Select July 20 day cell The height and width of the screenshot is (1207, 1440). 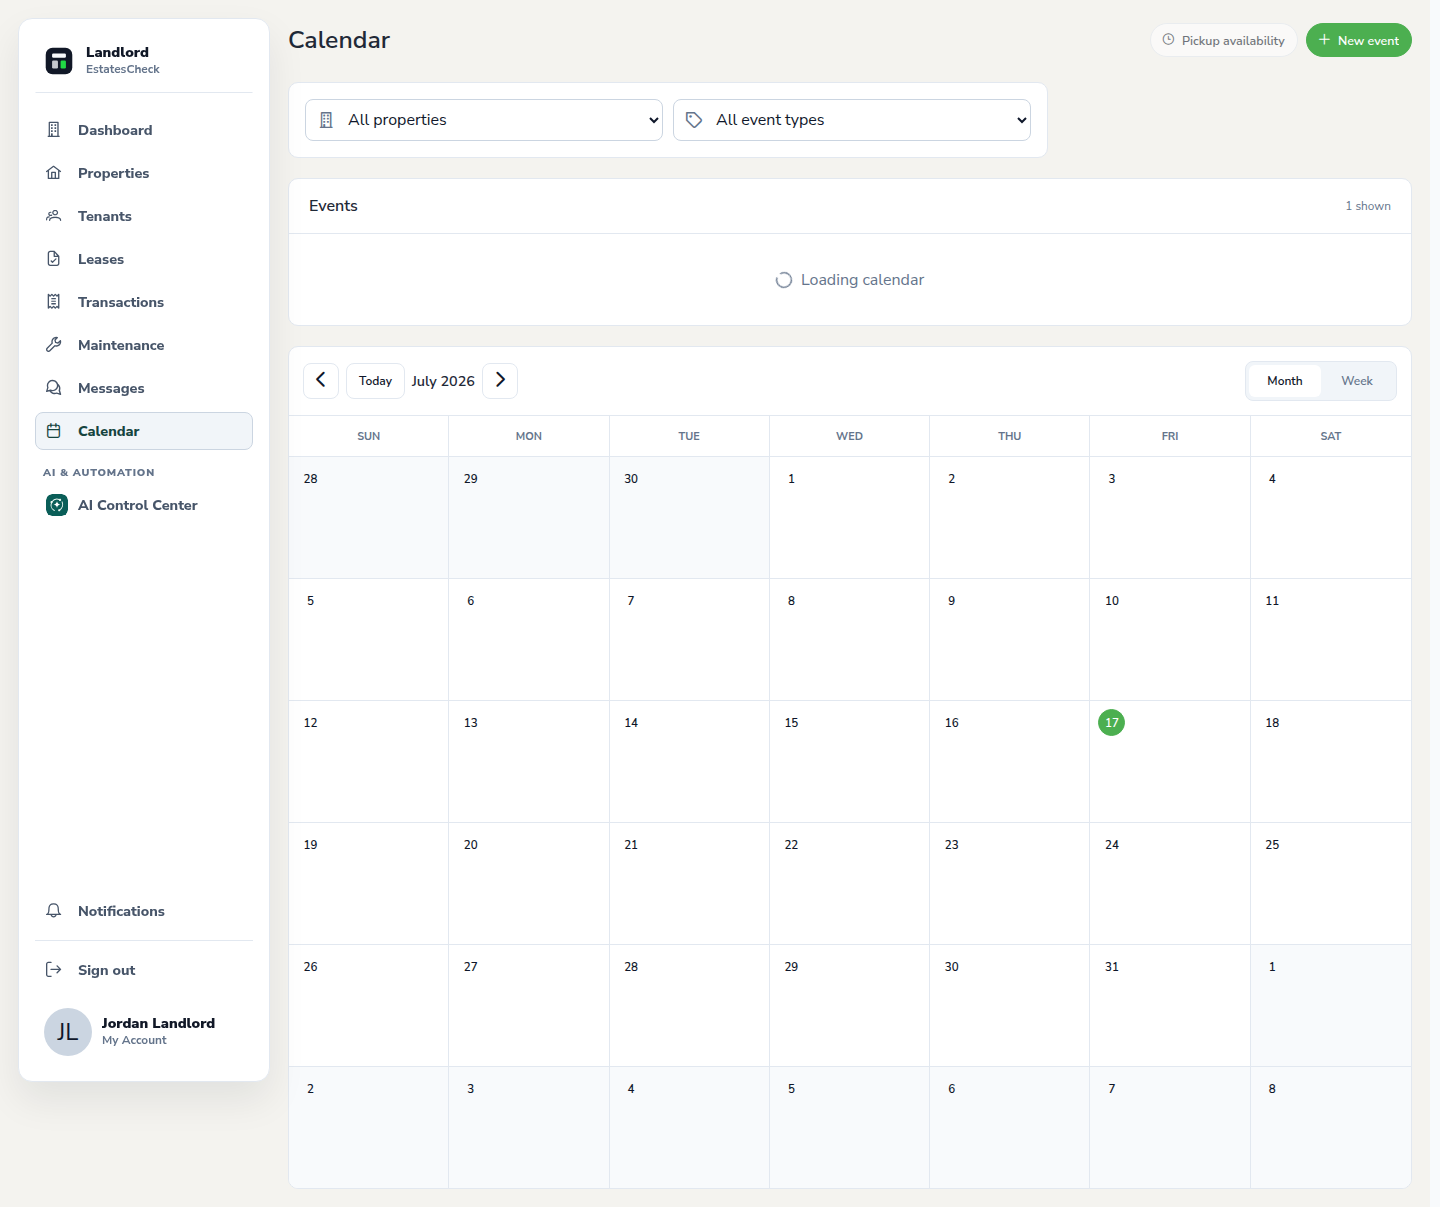(529, 884)
